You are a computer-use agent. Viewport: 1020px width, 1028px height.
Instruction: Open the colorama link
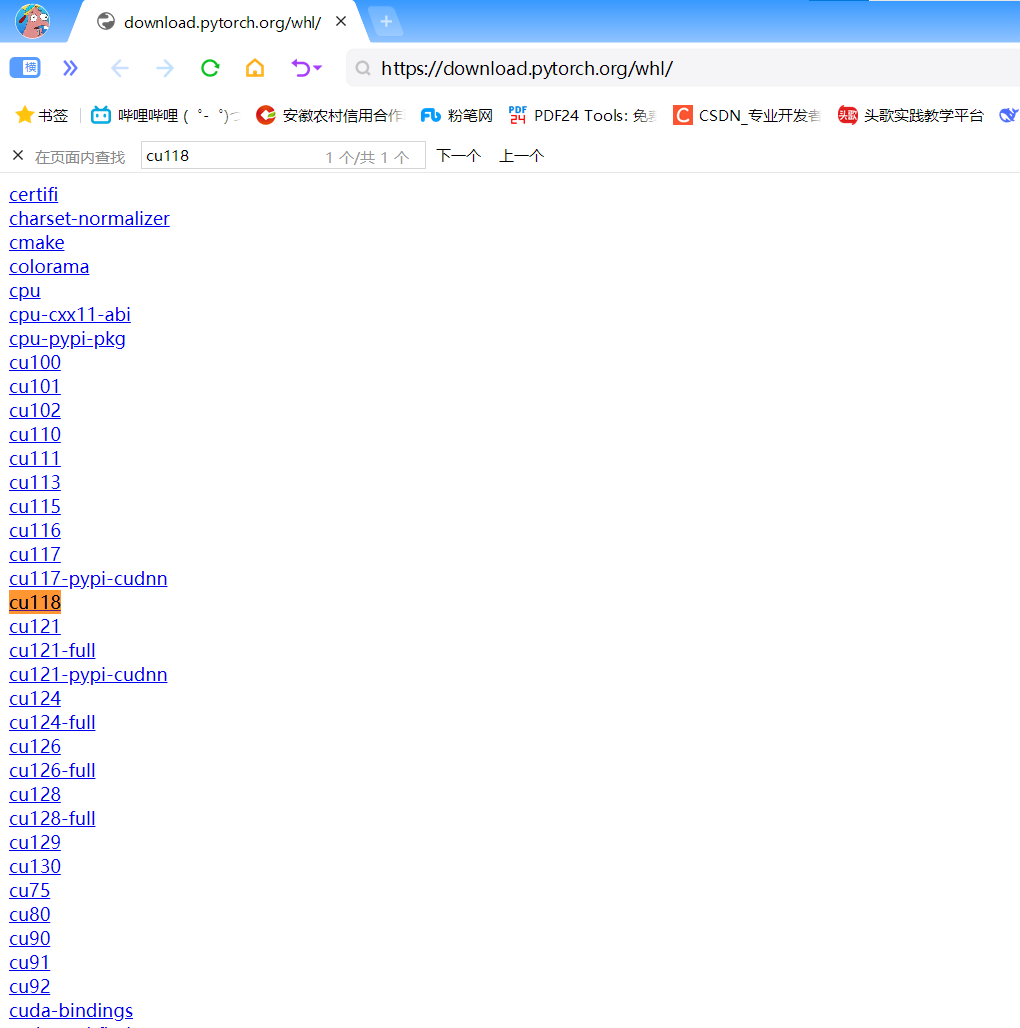[x=49, y=266]
